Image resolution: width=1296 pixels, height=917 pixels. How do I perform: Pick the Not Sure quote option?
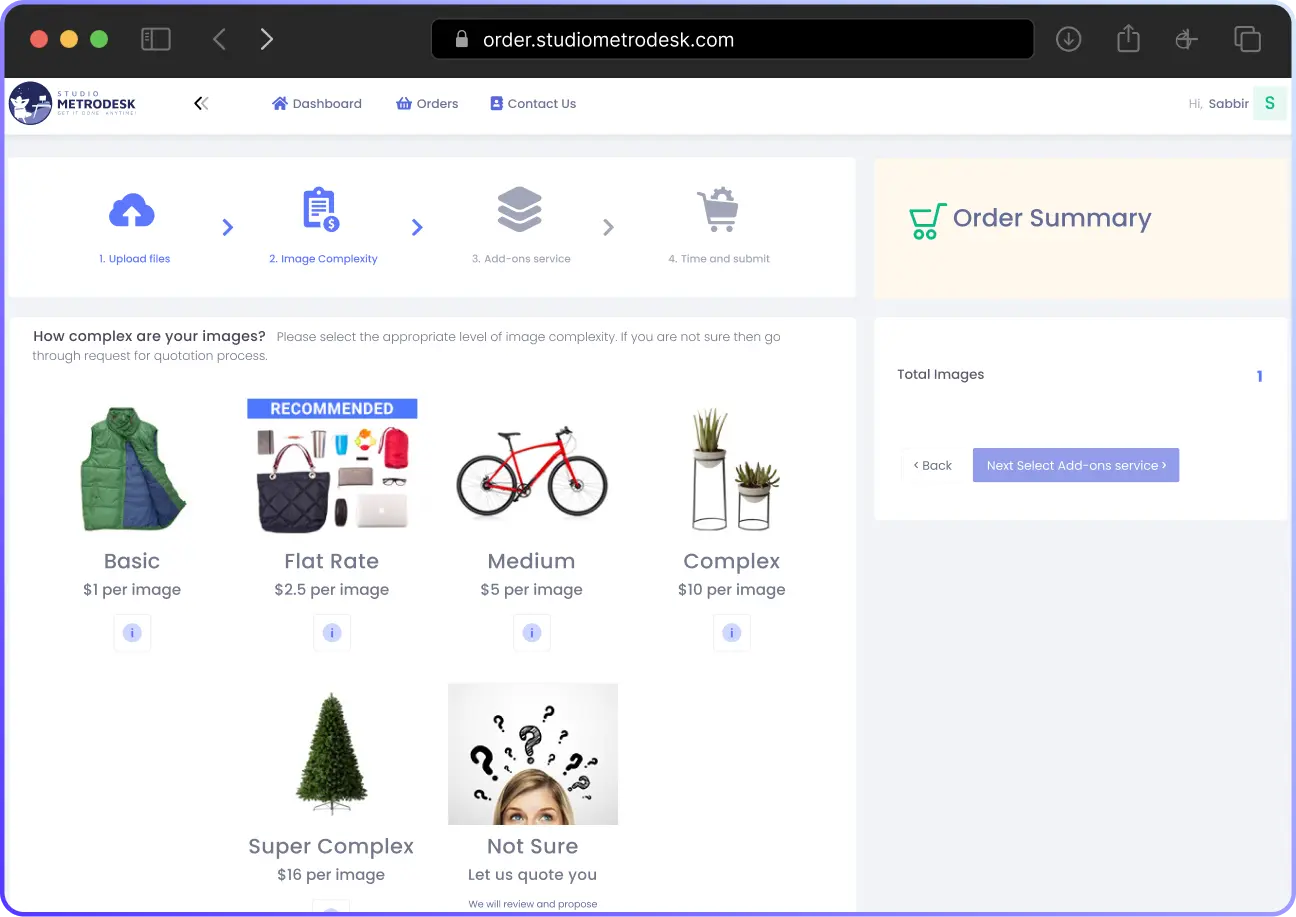click(x=532, y=754)
